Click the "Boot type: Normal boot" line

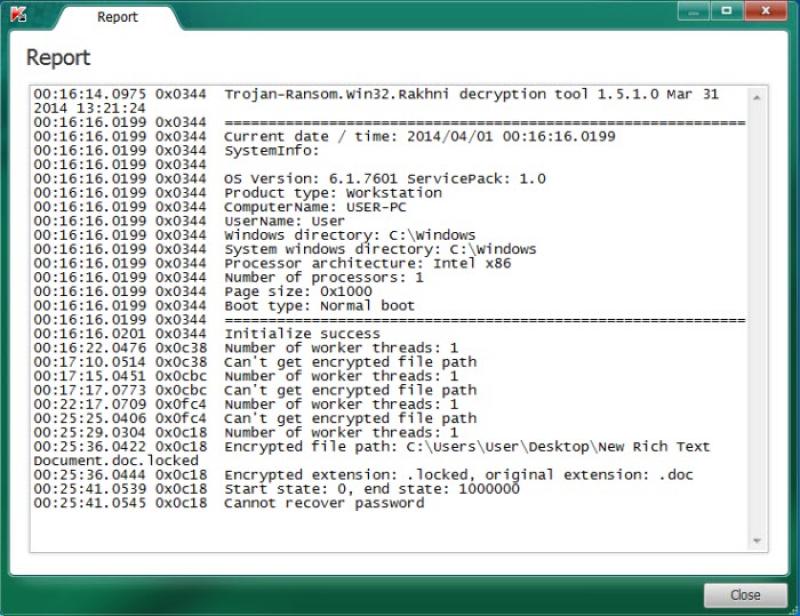[224, 306]
